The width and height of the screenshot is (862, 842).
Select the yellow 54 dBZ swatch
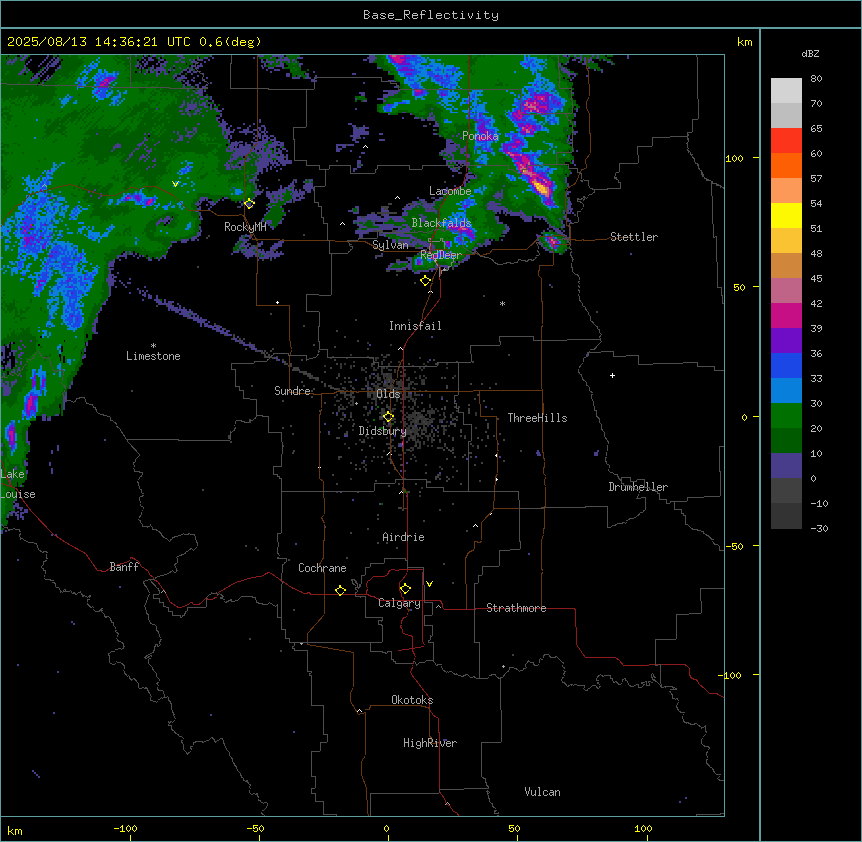click(x=786, y=215)
